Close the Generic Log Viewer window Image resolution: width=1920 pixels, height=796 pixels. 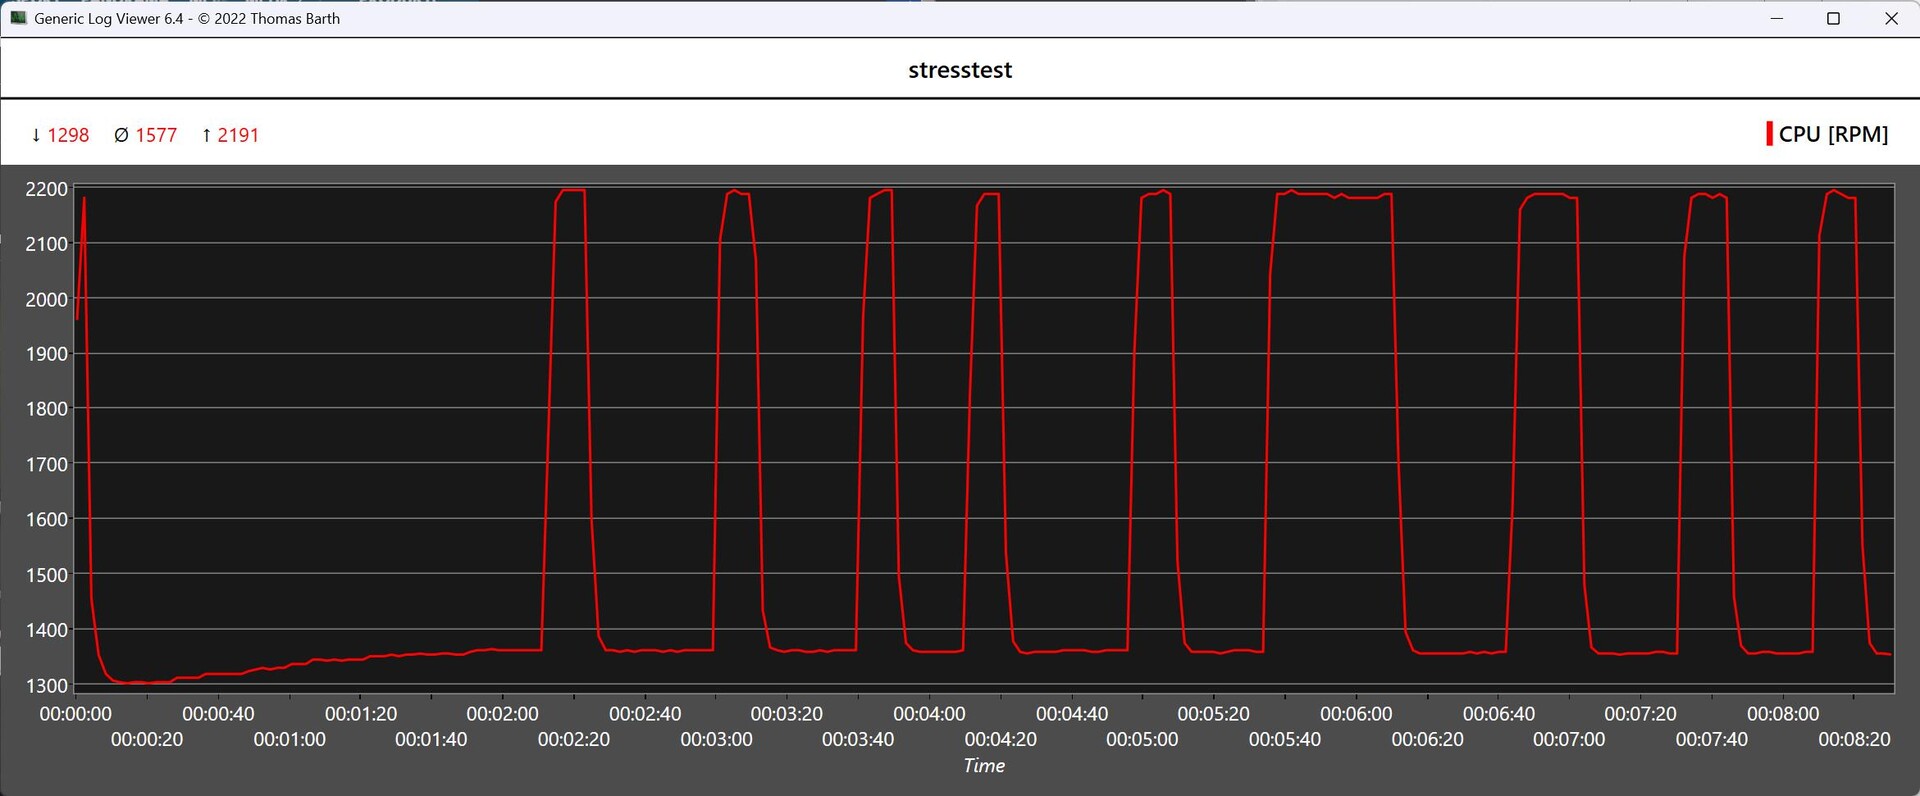pos(1891,18)
